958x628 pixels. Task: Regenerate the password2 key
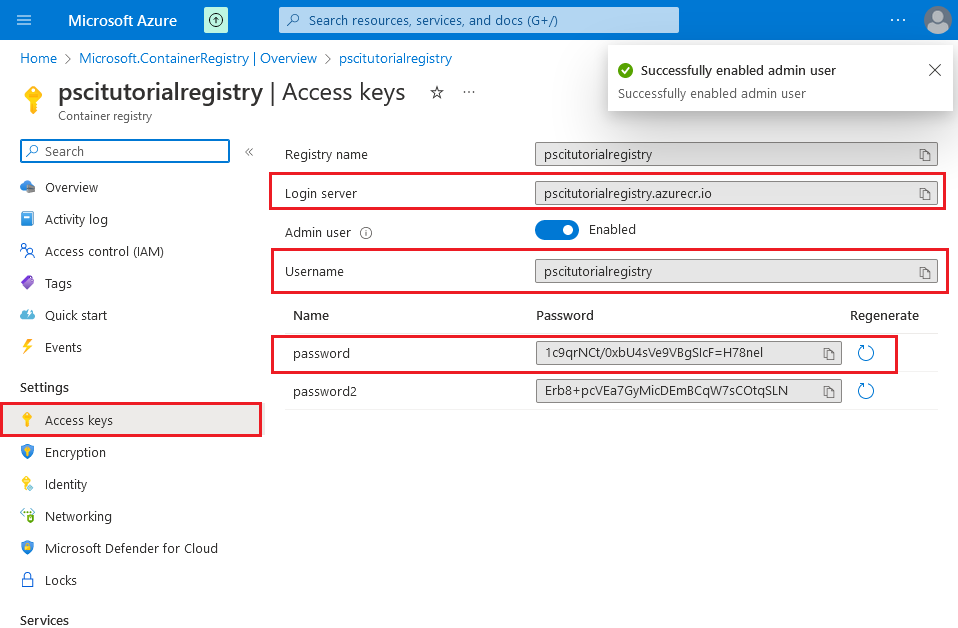(866, 391)
